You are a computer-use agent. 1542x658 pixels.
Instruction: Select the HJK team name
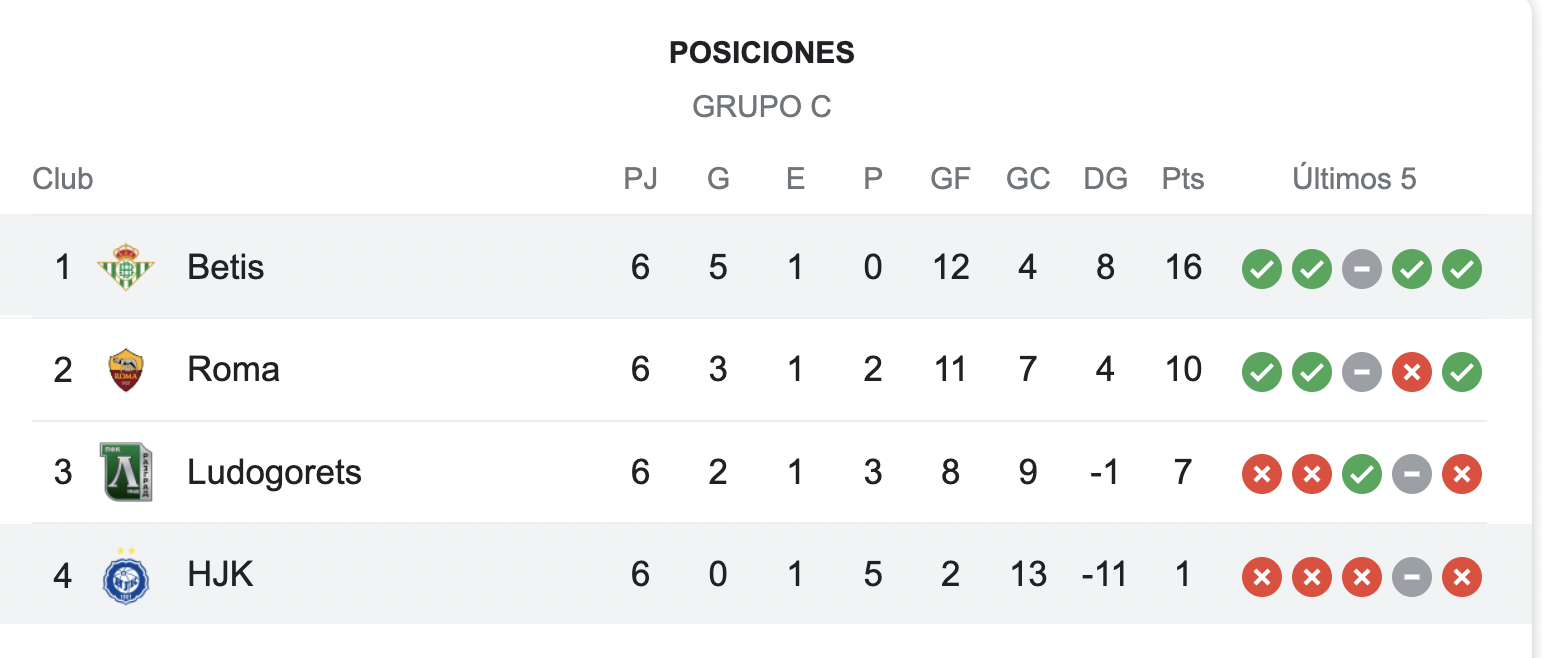pyautogui.click(x=220, y=575)
